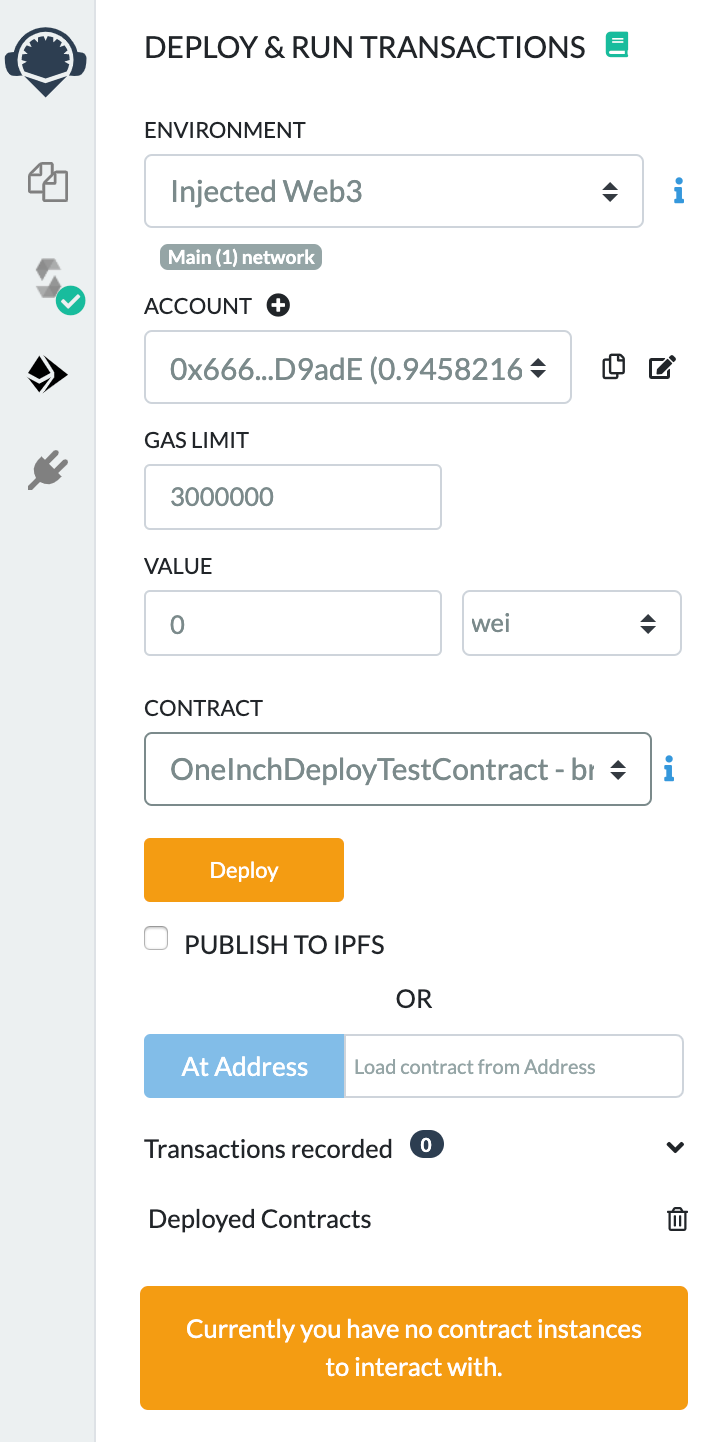Viewport: 724px width, 1442px height.
Task: Enable the Publish to IPFS checkbox
Action: point(156,939)
